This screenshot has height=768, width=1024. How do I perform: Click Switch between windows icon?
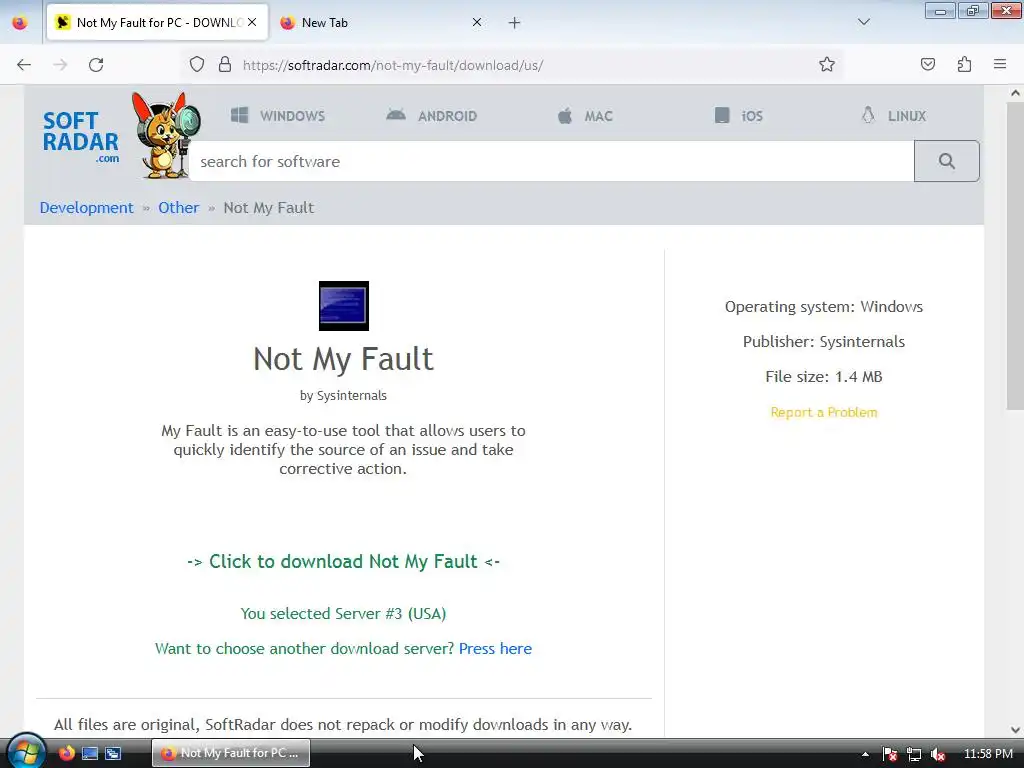pos(113,753)
